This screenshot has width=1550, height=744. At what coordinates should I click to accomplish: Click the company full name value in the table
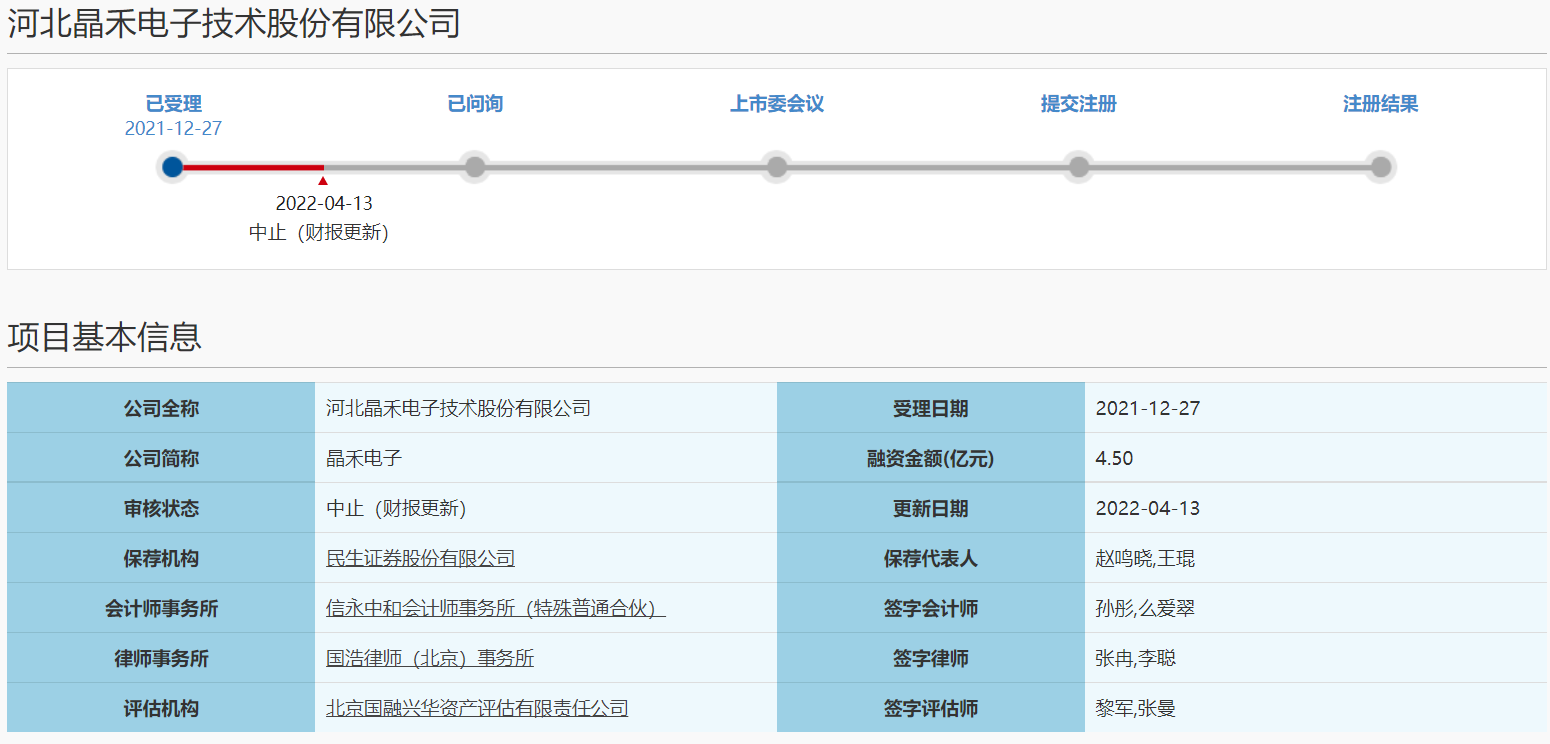[x=458, y=408]
